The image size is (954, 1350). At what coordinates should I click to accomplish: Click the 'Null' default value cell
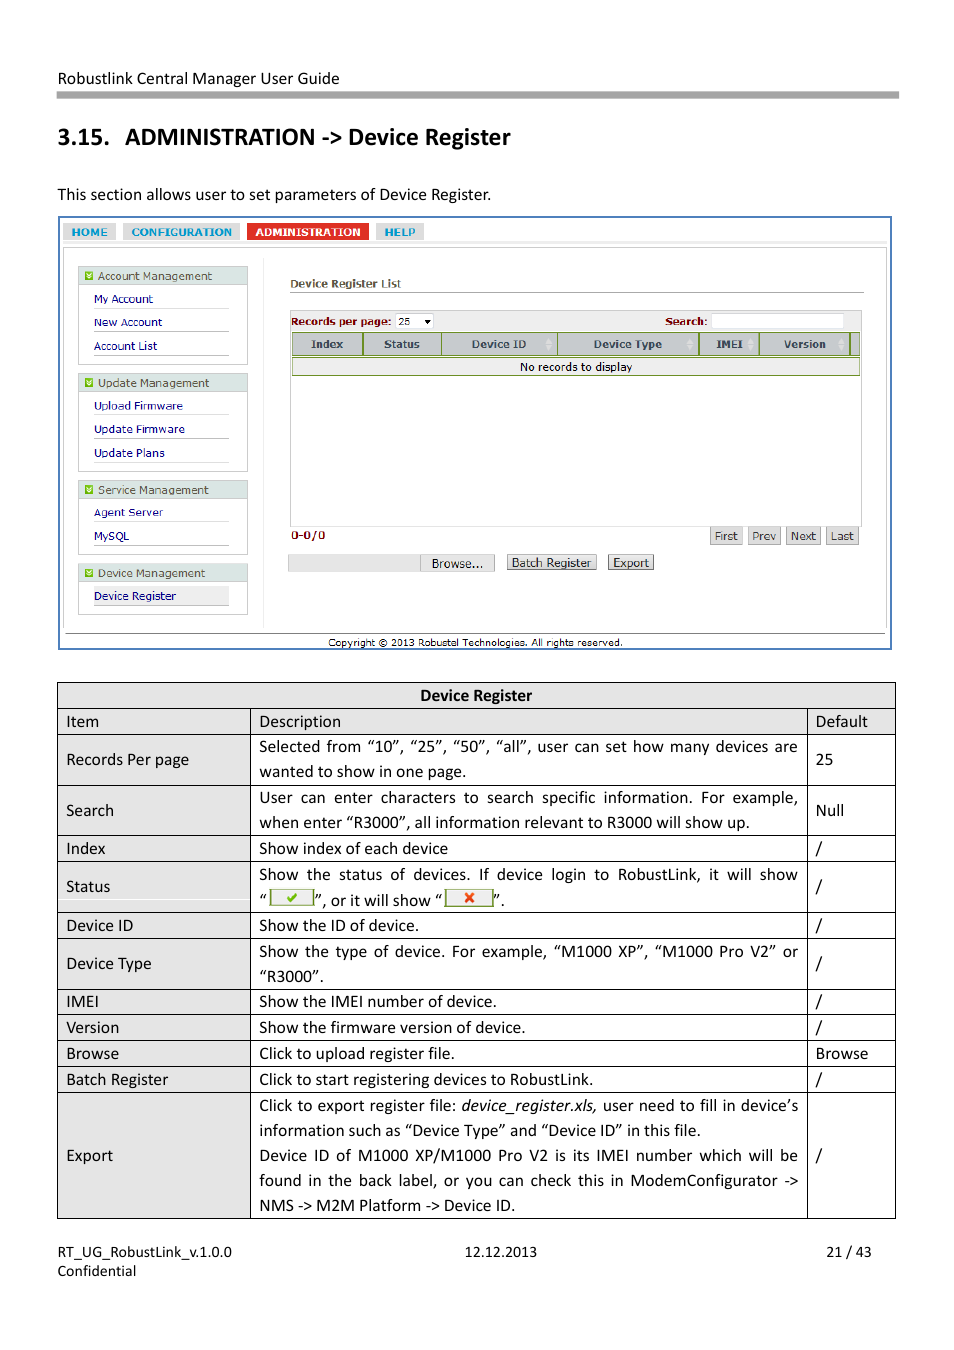pos(851,811)
